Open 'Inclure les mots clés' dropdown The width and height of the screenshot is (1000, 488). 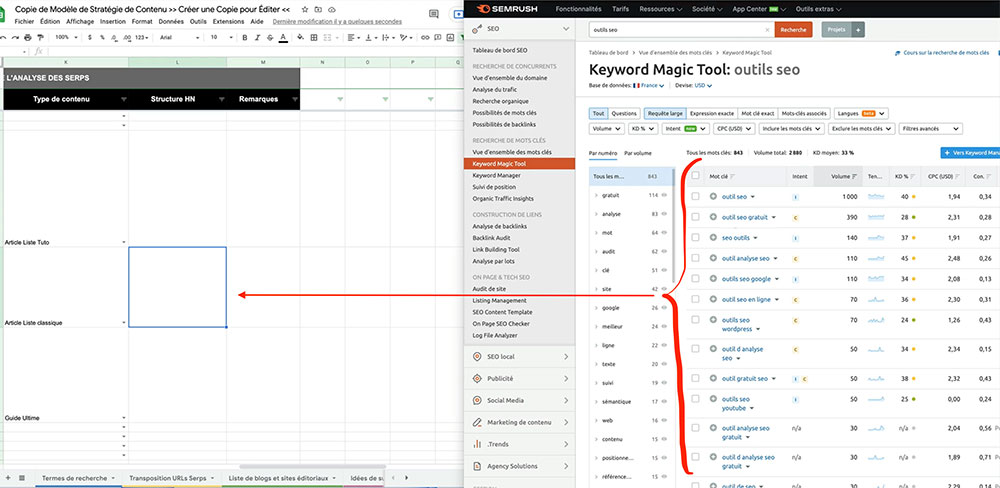point(791,129)
